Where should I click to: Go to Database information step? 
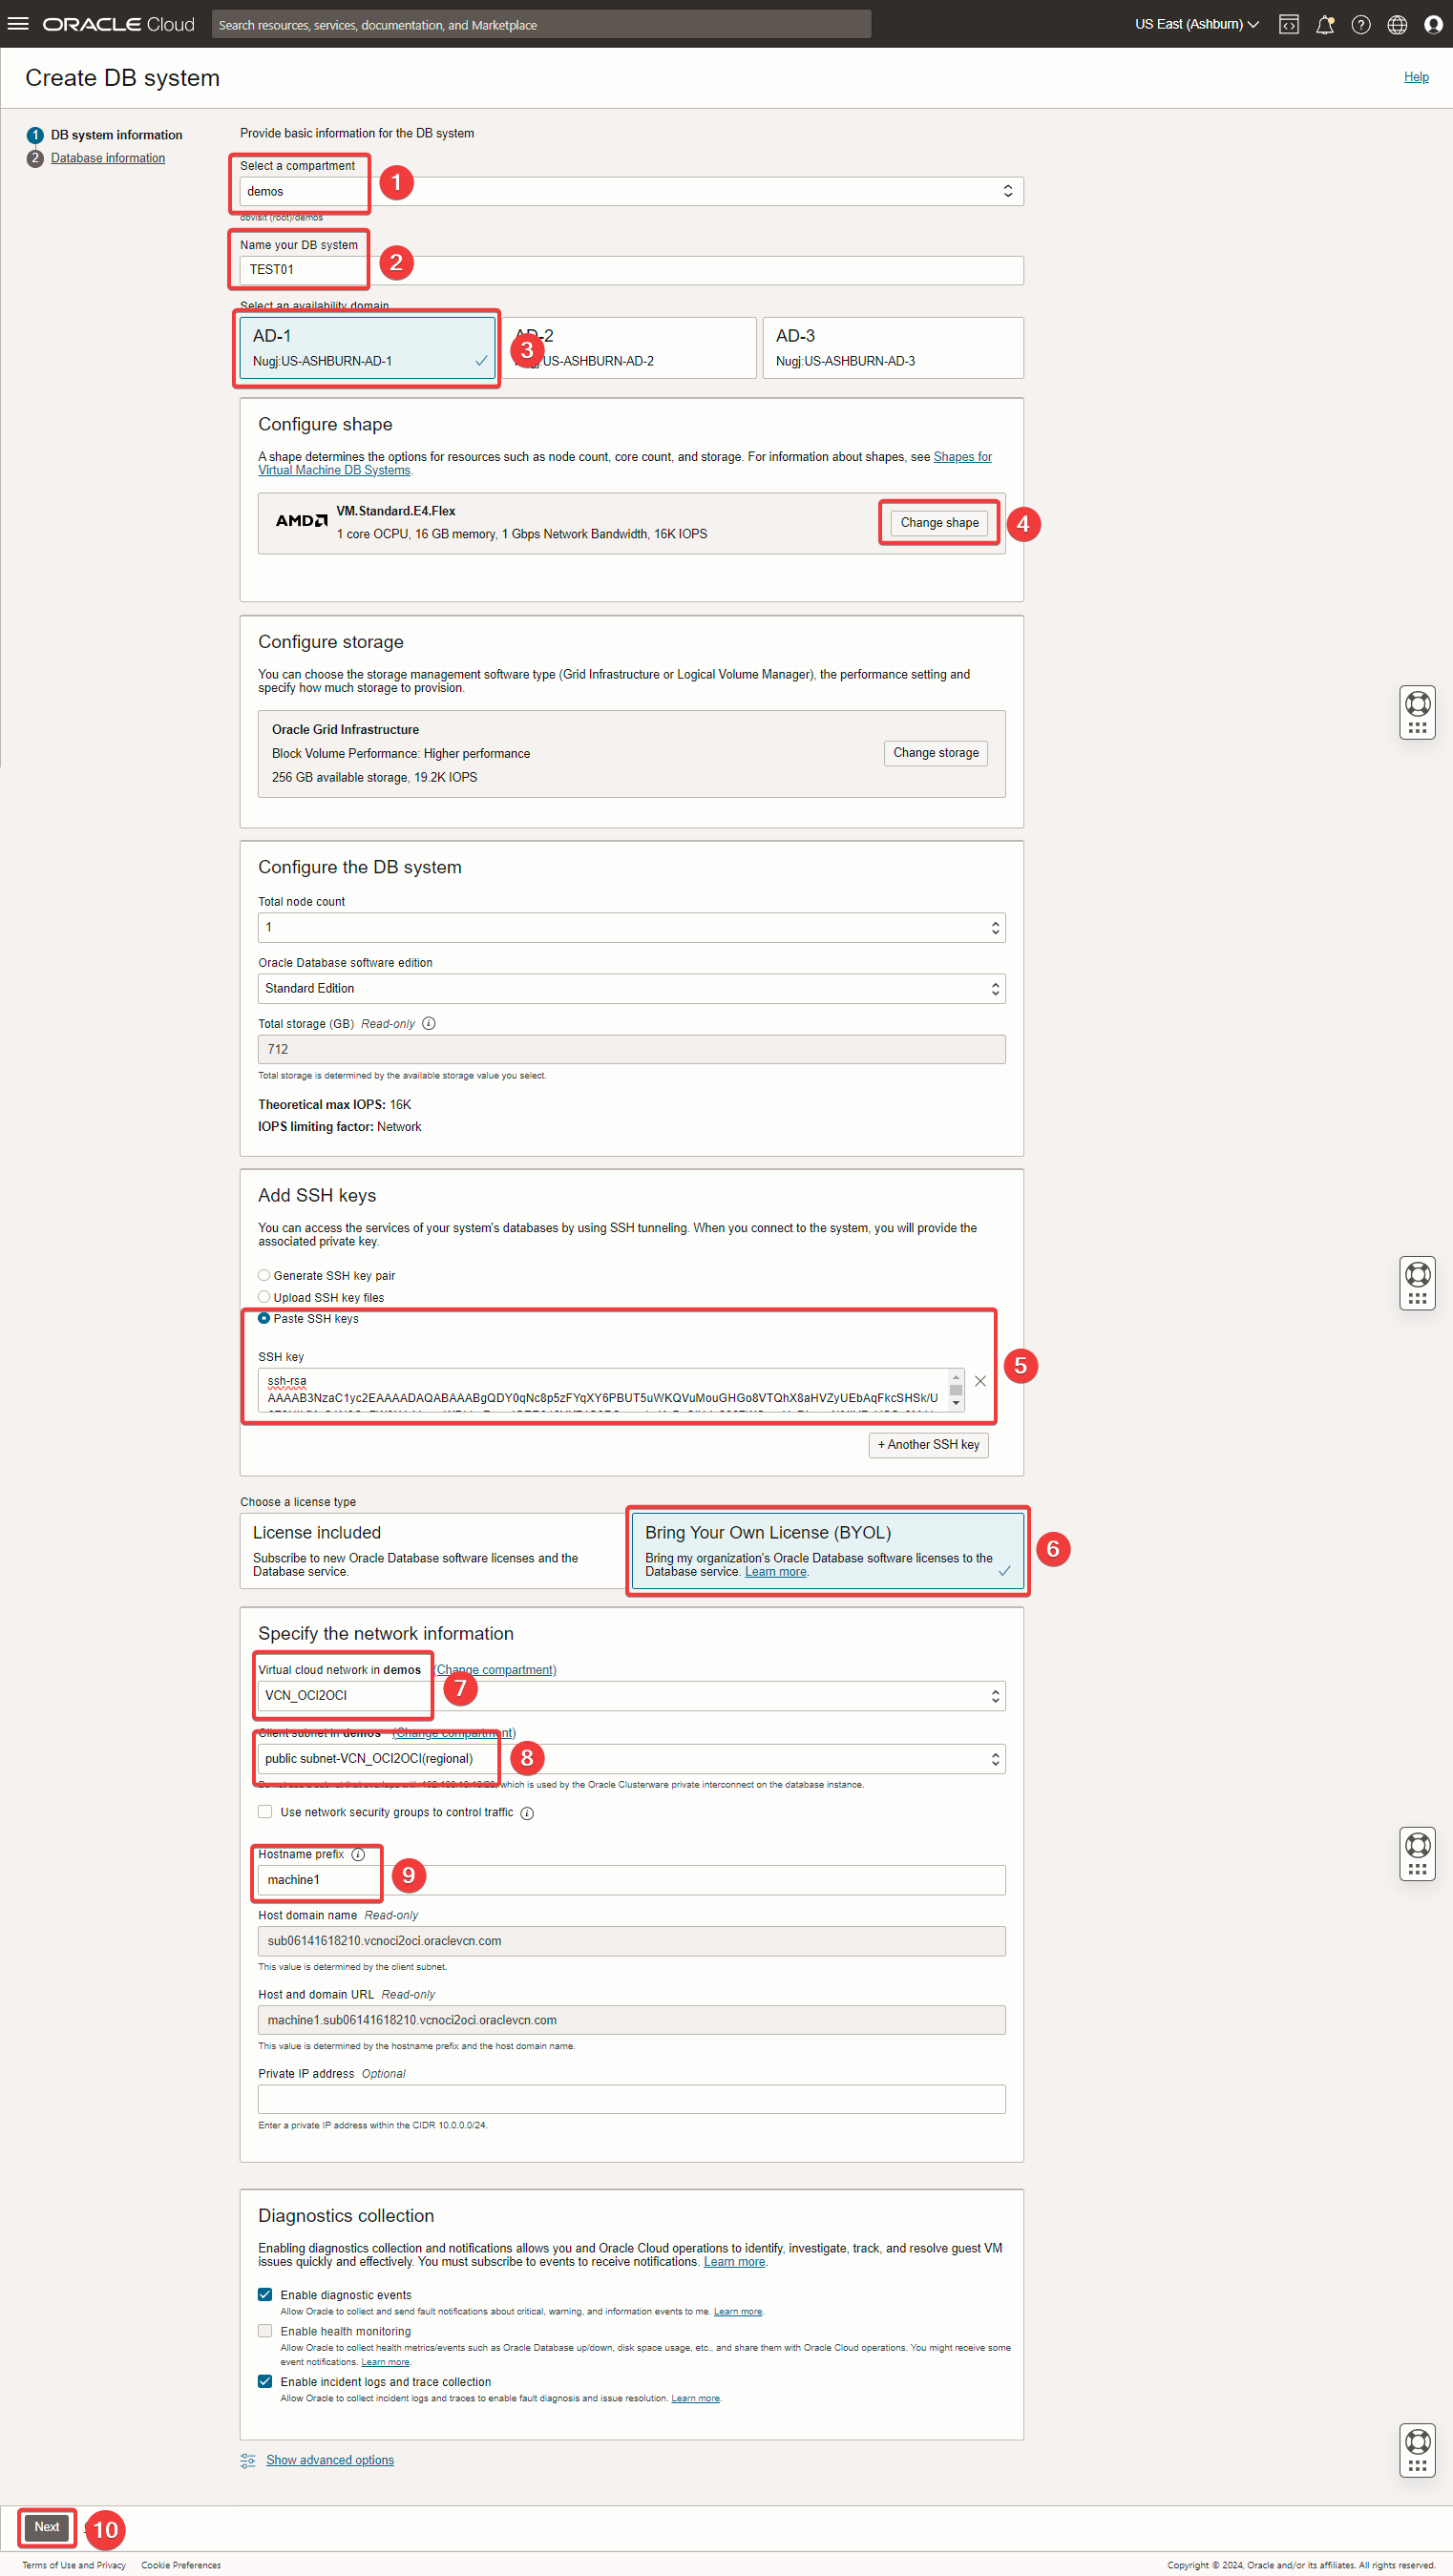click(108, 158)
